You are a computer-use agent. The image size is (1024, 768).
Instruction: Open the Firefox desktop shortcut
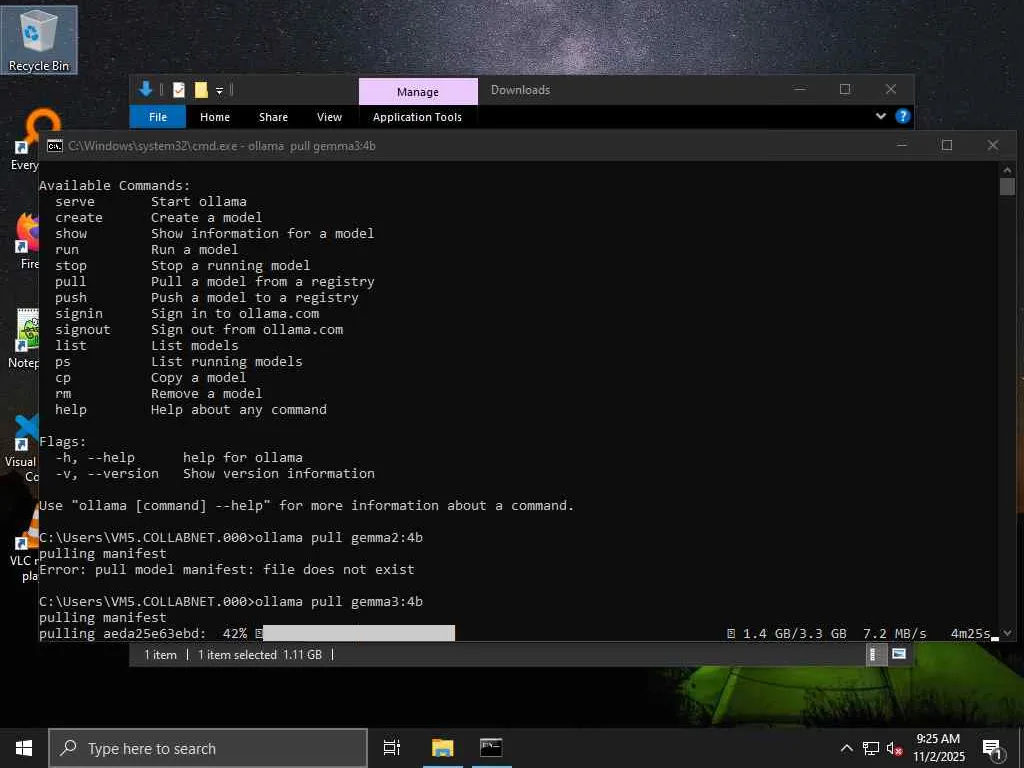26,241
